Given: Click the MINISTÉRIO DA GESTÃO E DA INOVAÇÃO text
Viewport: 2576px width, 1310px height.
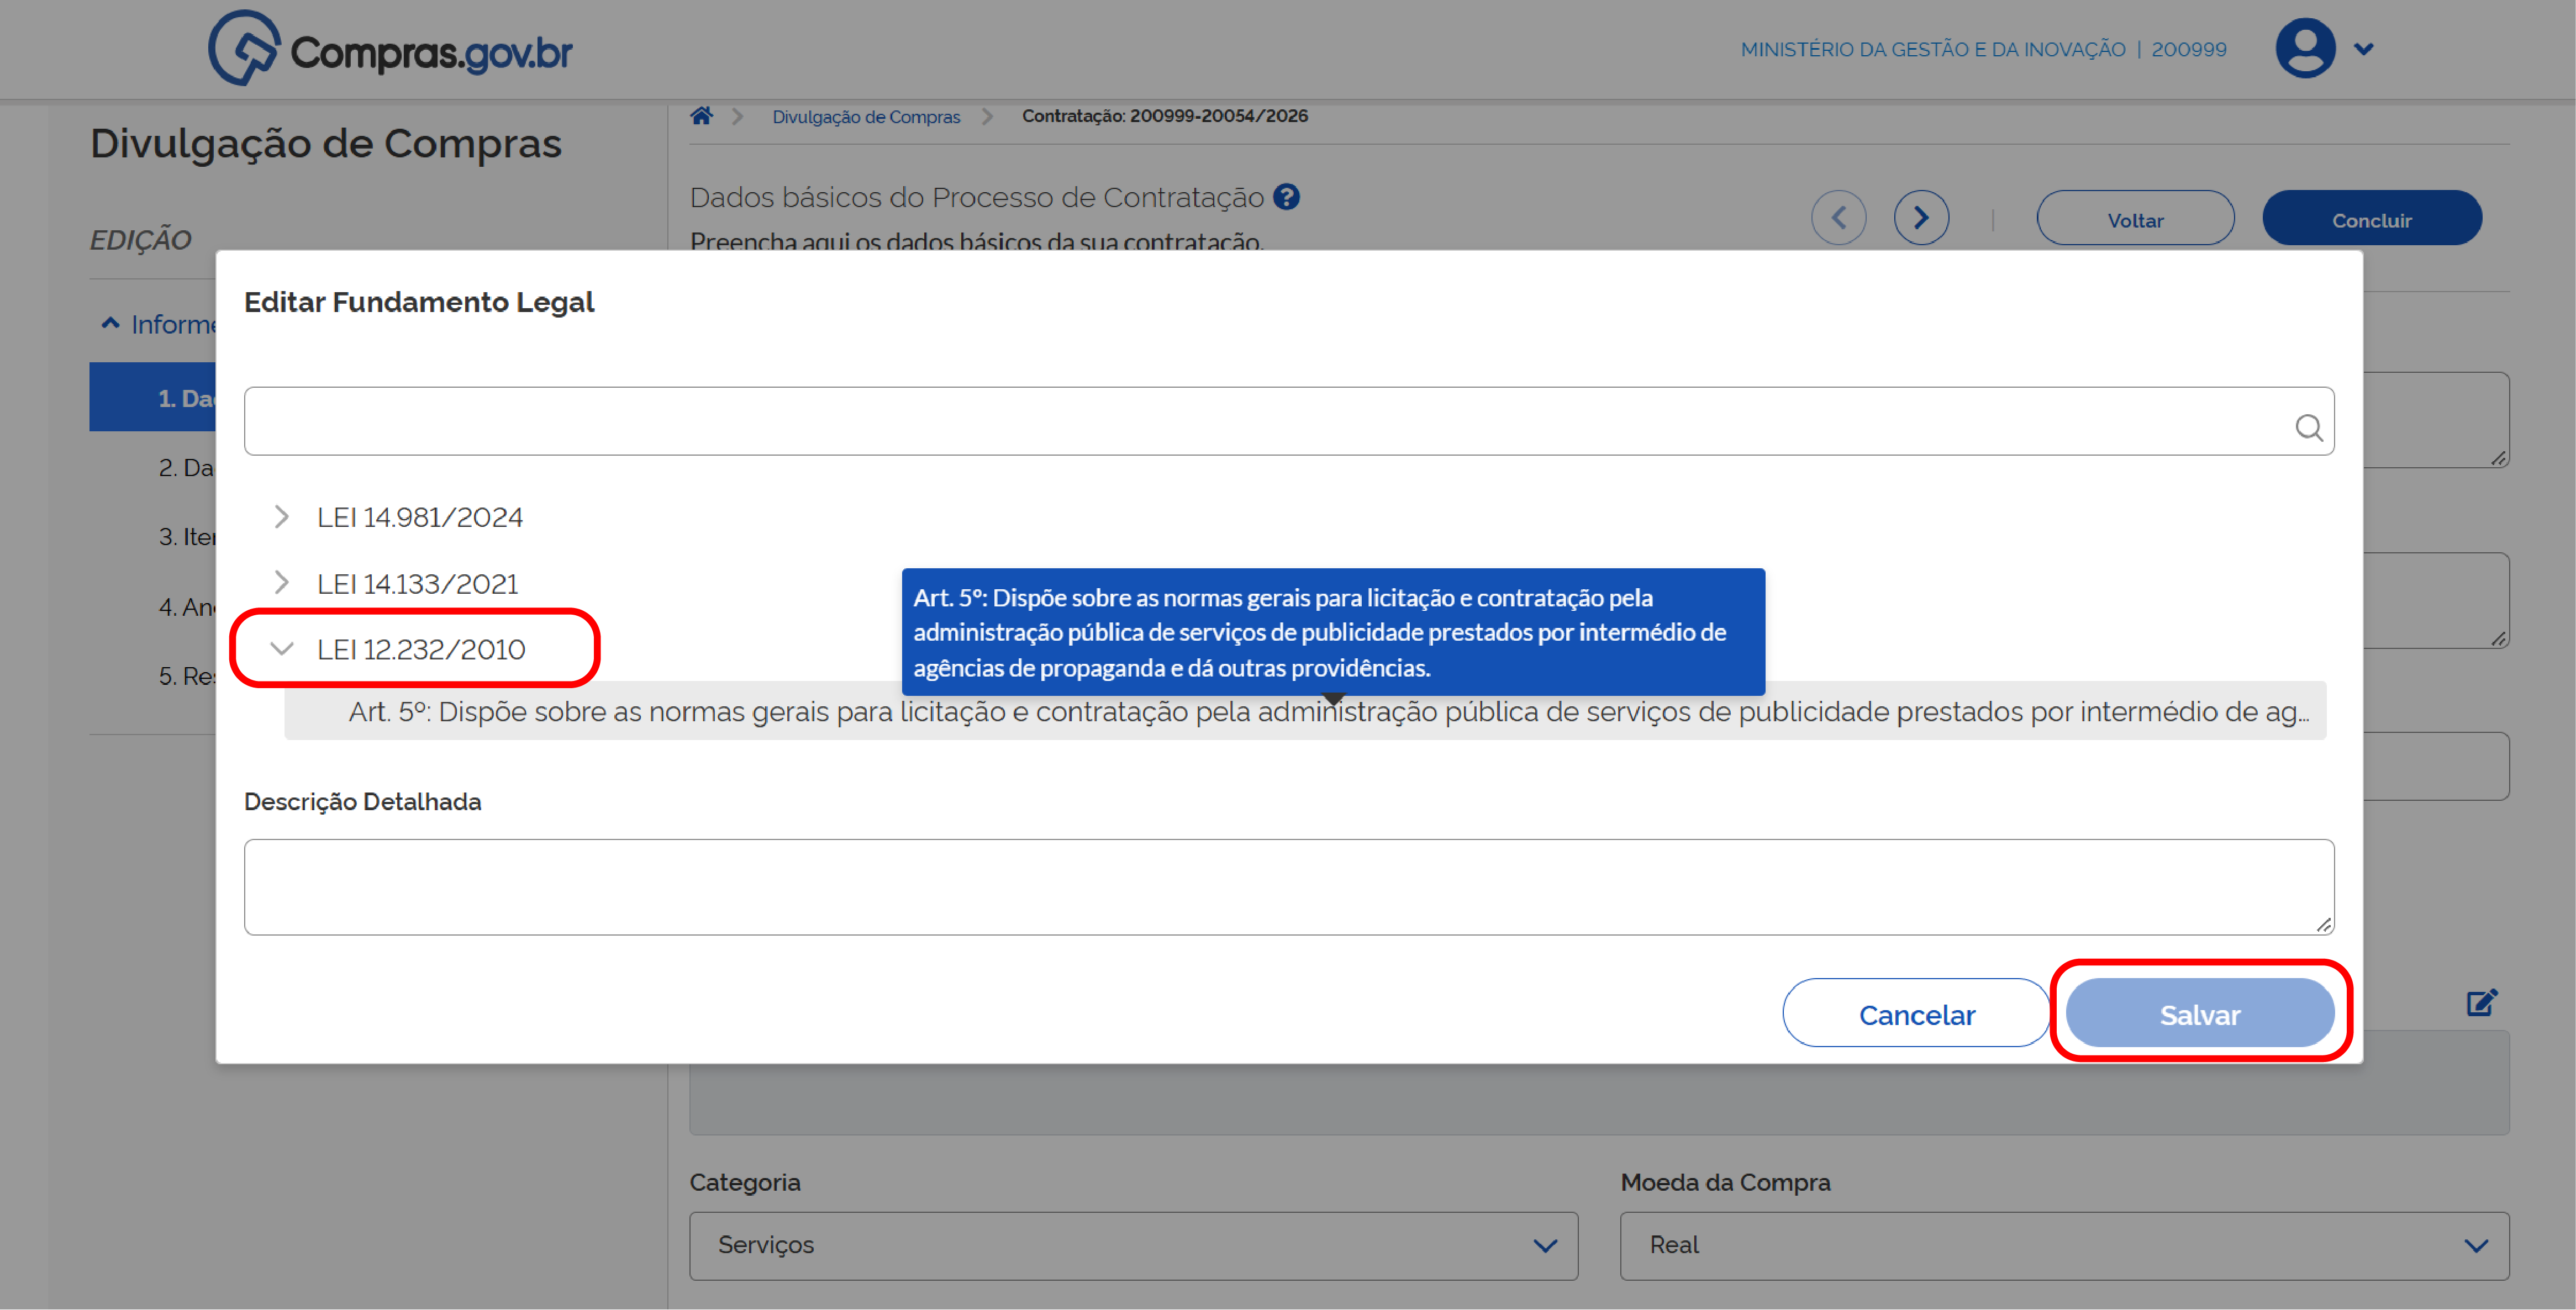Looking at the screenshot, I should tap(1932, 49).
